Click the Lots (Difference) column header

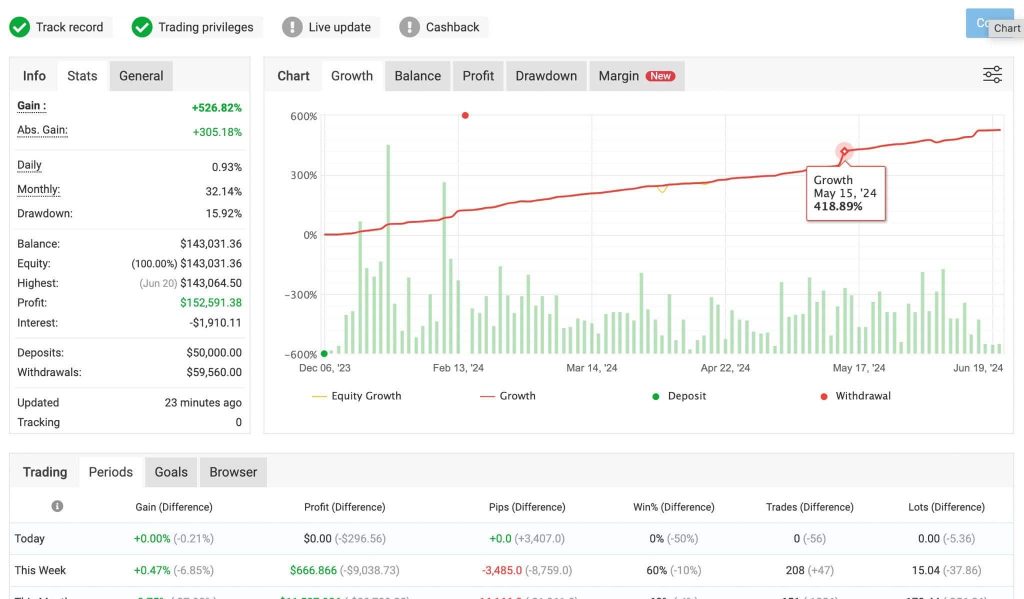pyautogui.click(x=946, y=507)
